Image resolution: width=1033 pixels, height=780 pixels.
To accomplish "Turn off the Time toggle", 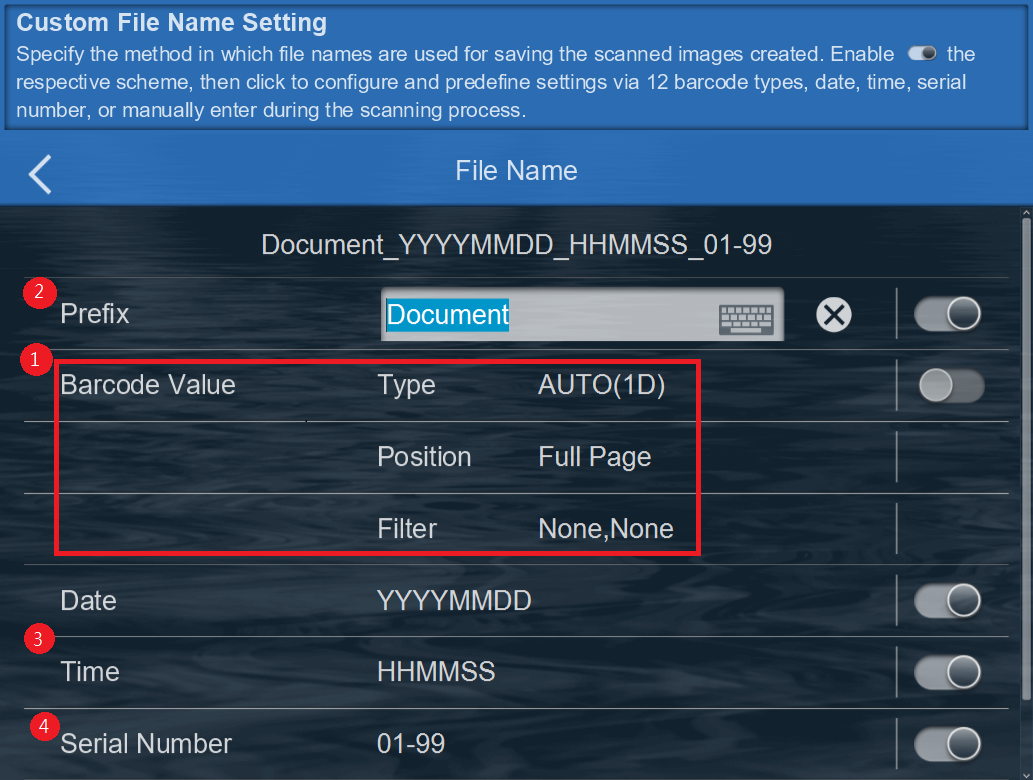I will (948, 672).
